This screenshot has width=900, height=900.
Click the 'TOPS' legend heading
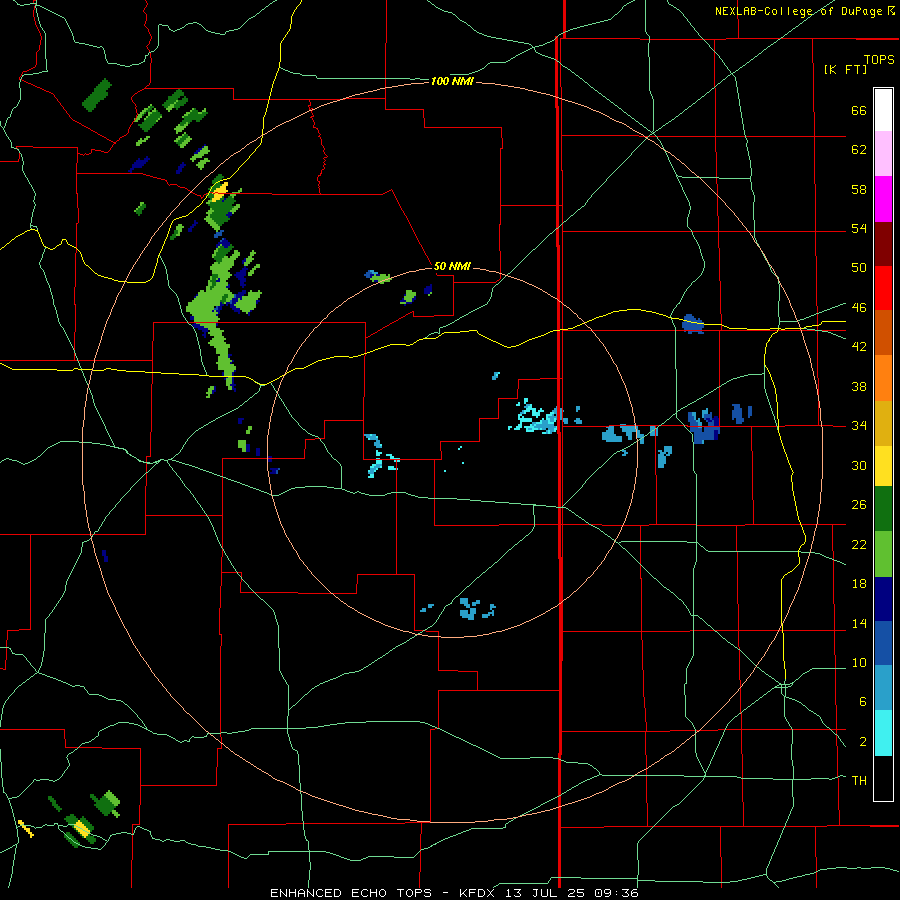coord(879,59)
